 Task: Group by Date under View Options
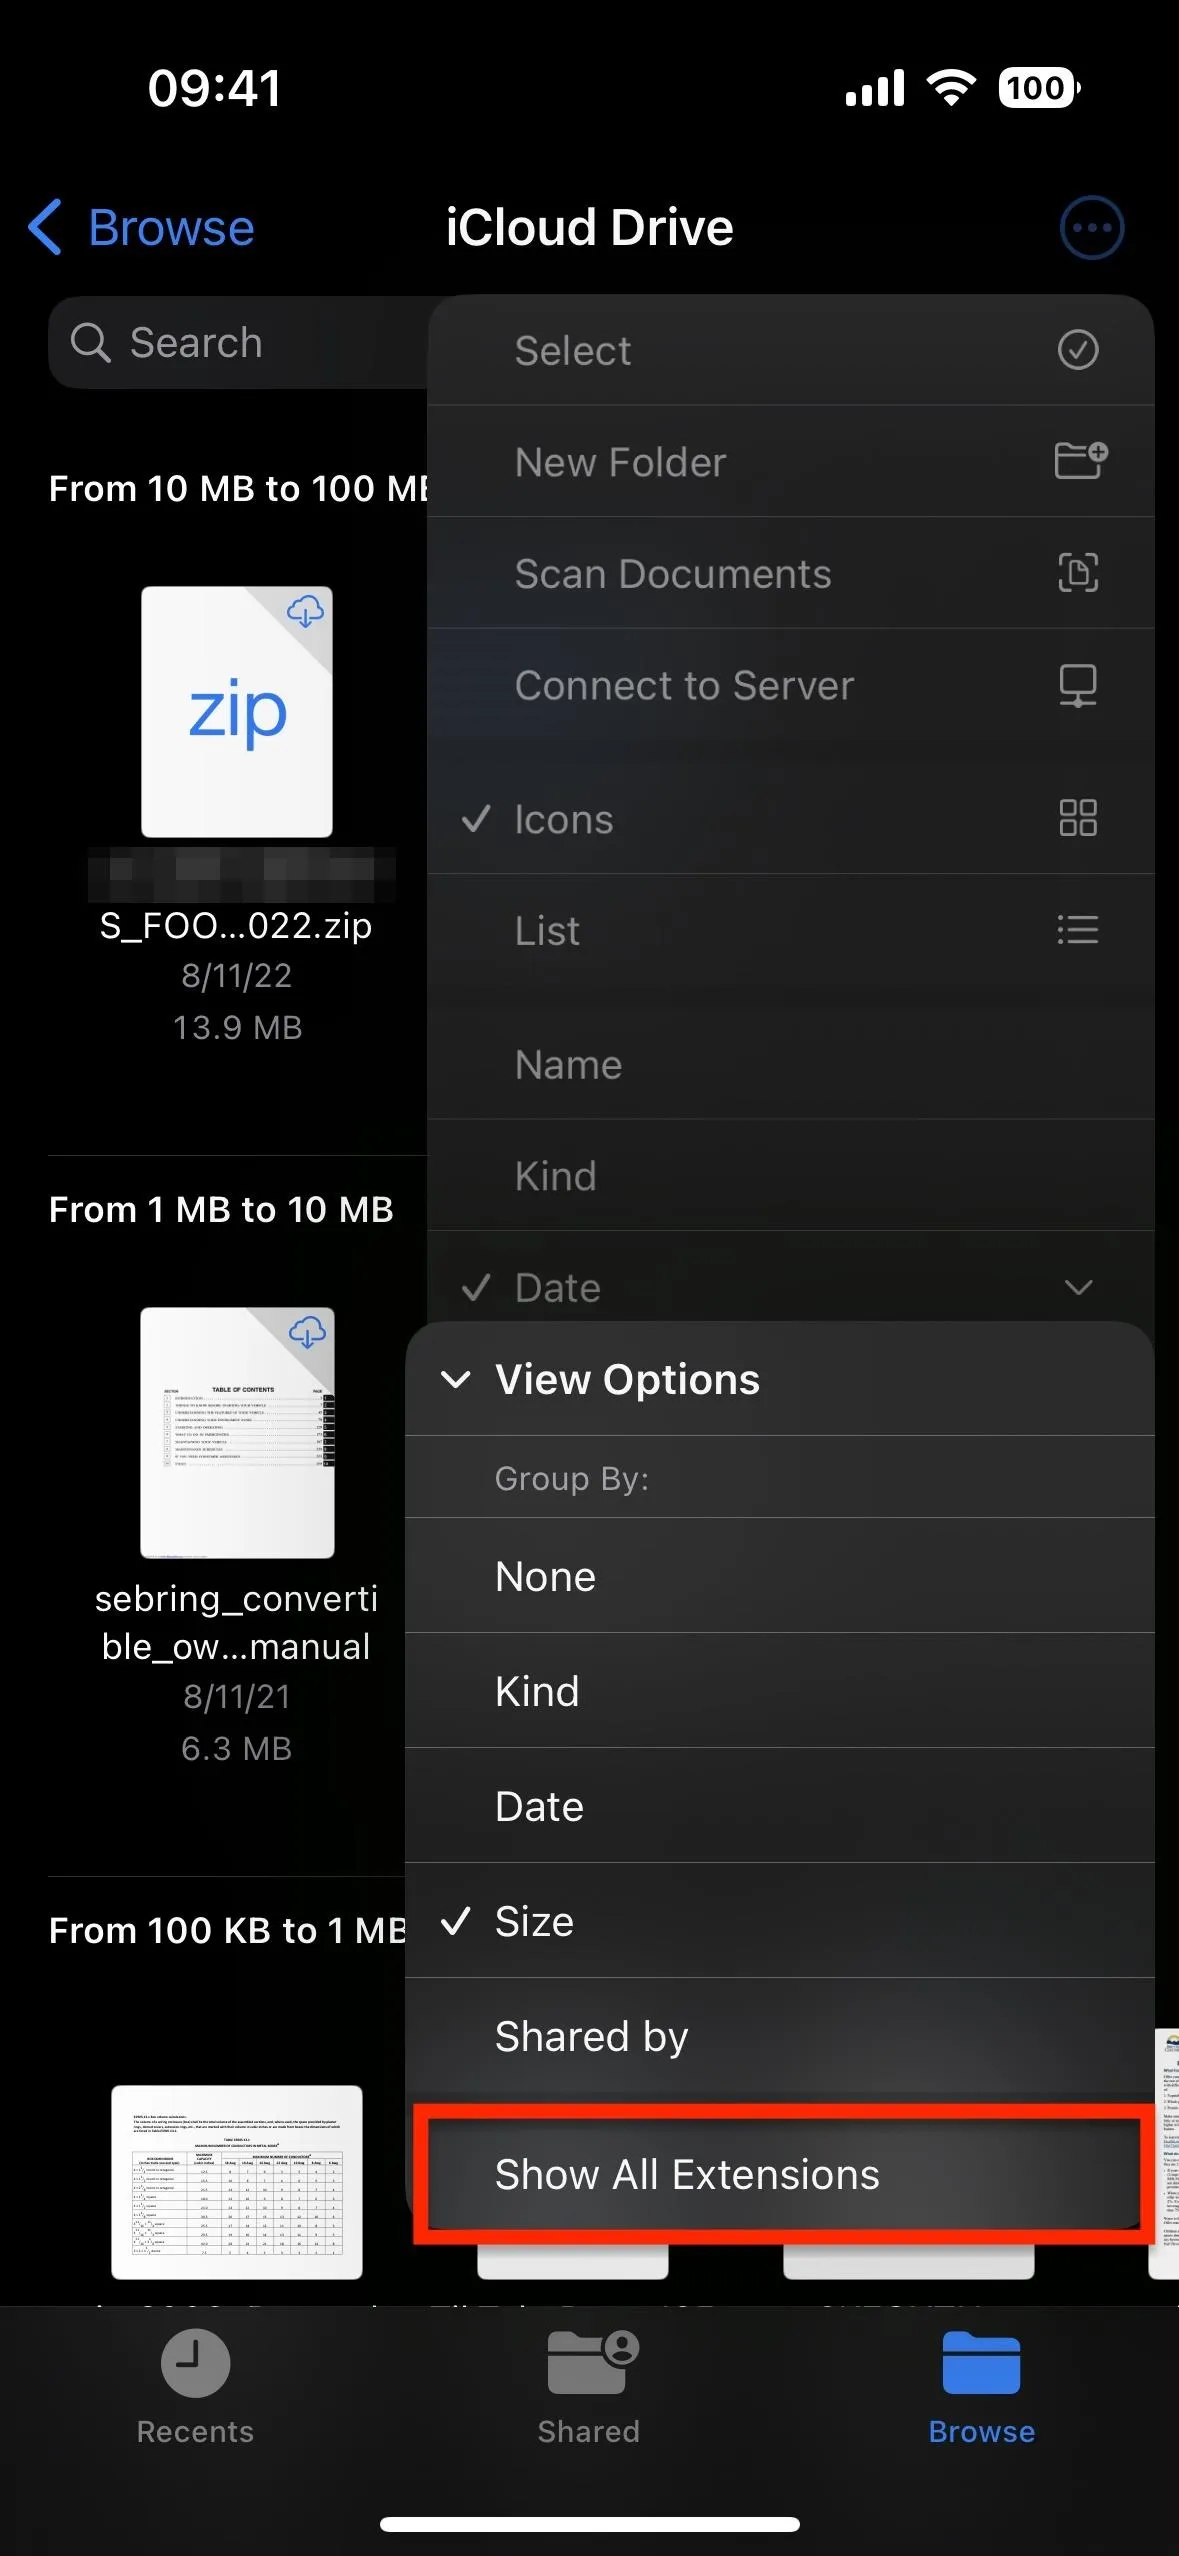[780, 1806]
